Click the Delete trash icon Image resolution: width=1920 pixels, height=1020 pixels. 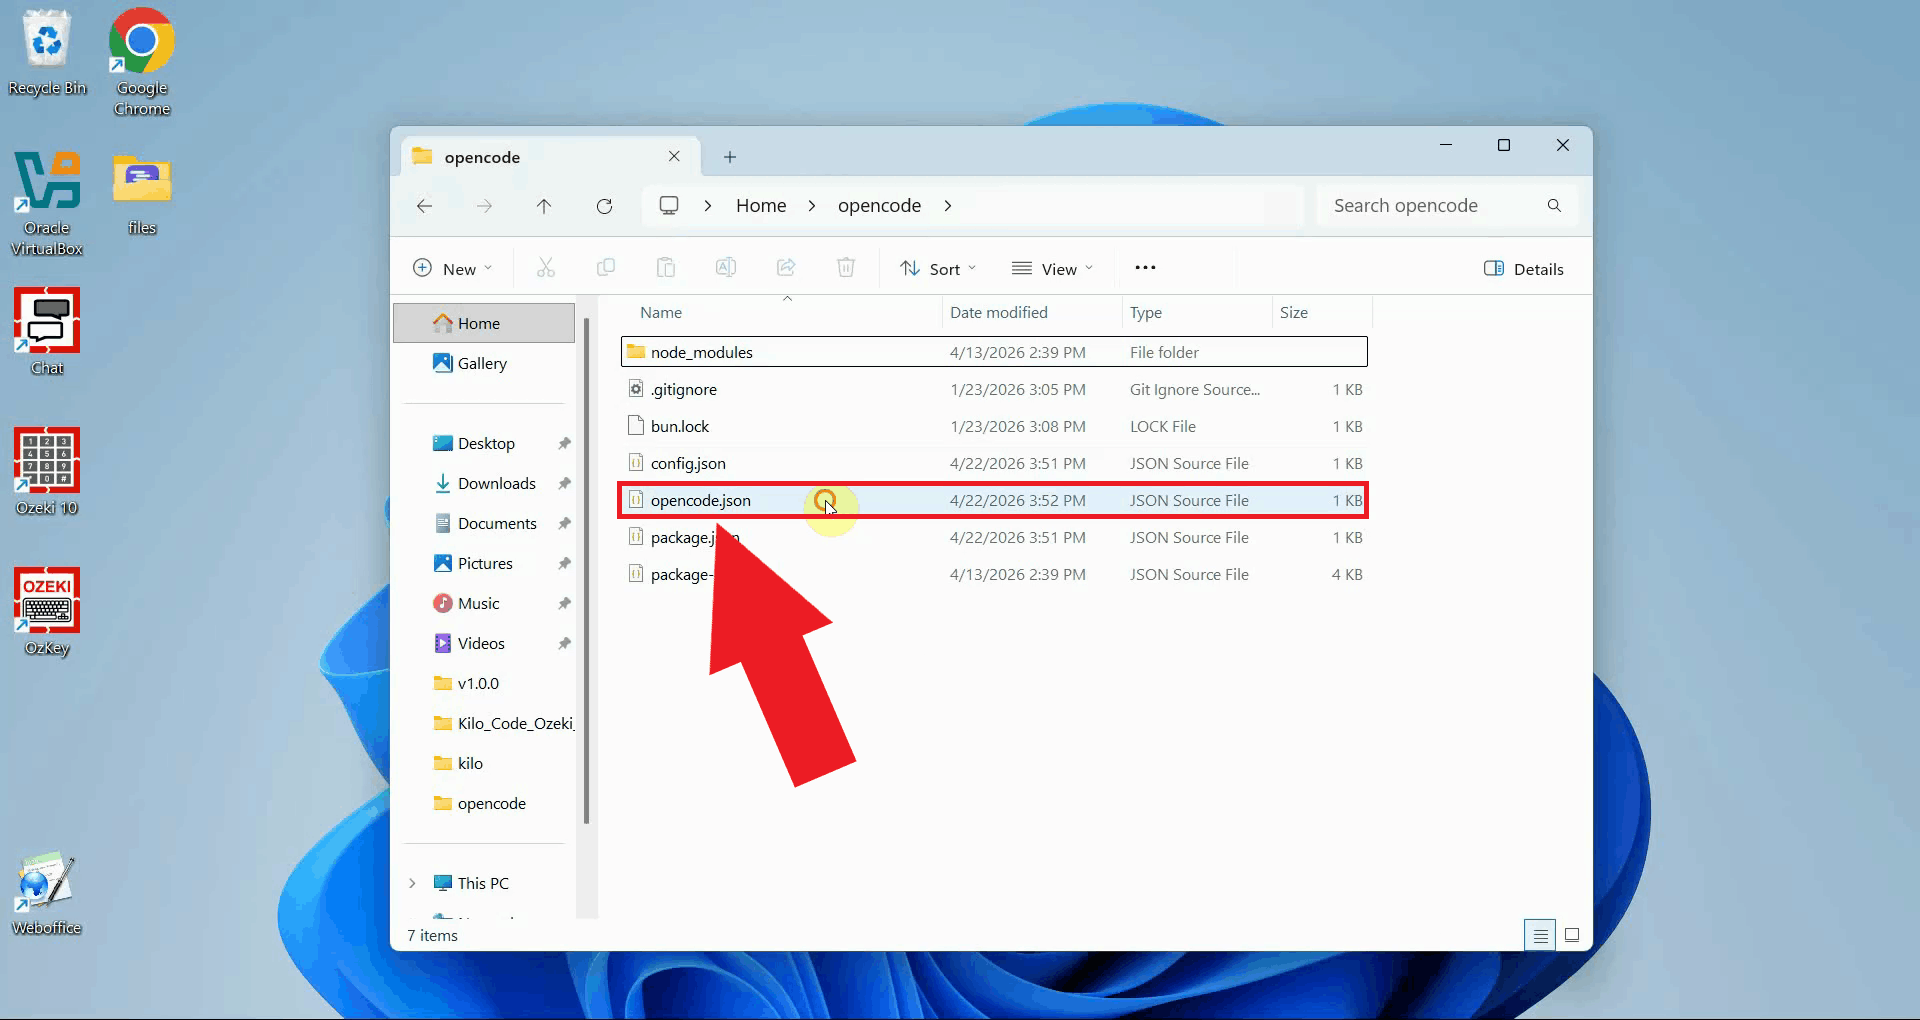(x=846, y=268)
